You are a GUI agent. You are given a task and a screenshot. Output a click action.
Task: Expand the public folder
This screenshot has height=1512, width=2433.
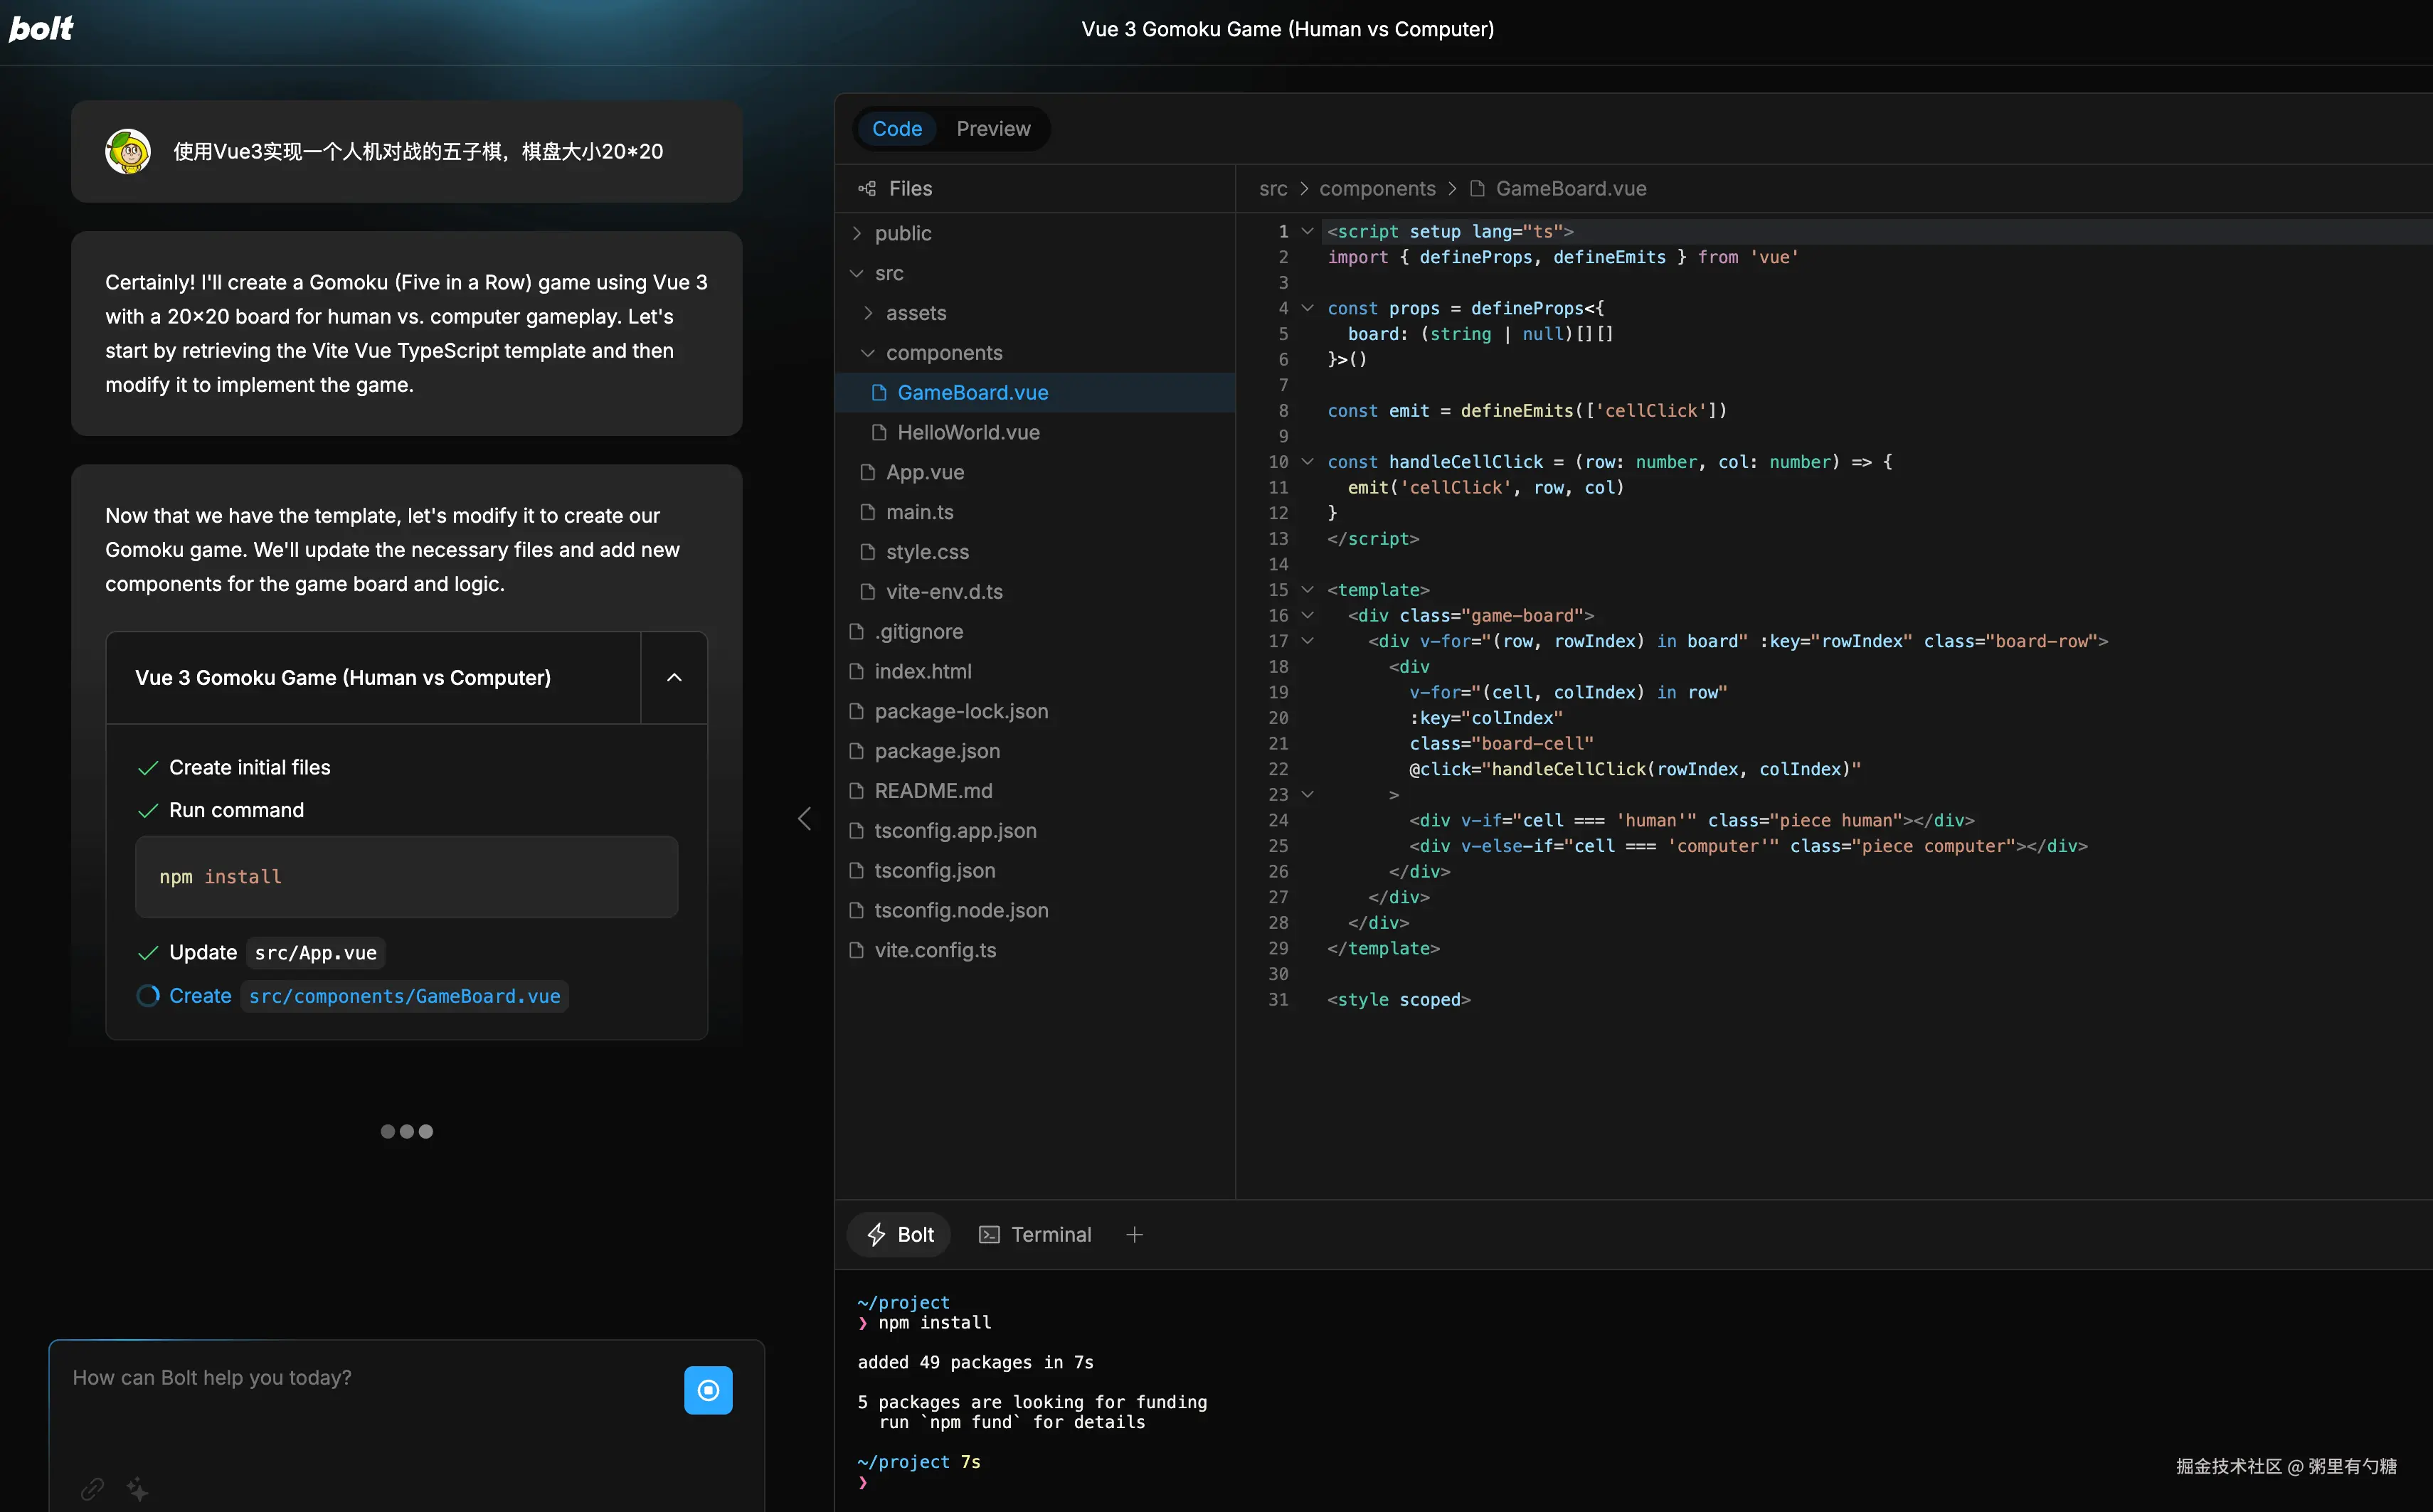click(x=902, y=233)
